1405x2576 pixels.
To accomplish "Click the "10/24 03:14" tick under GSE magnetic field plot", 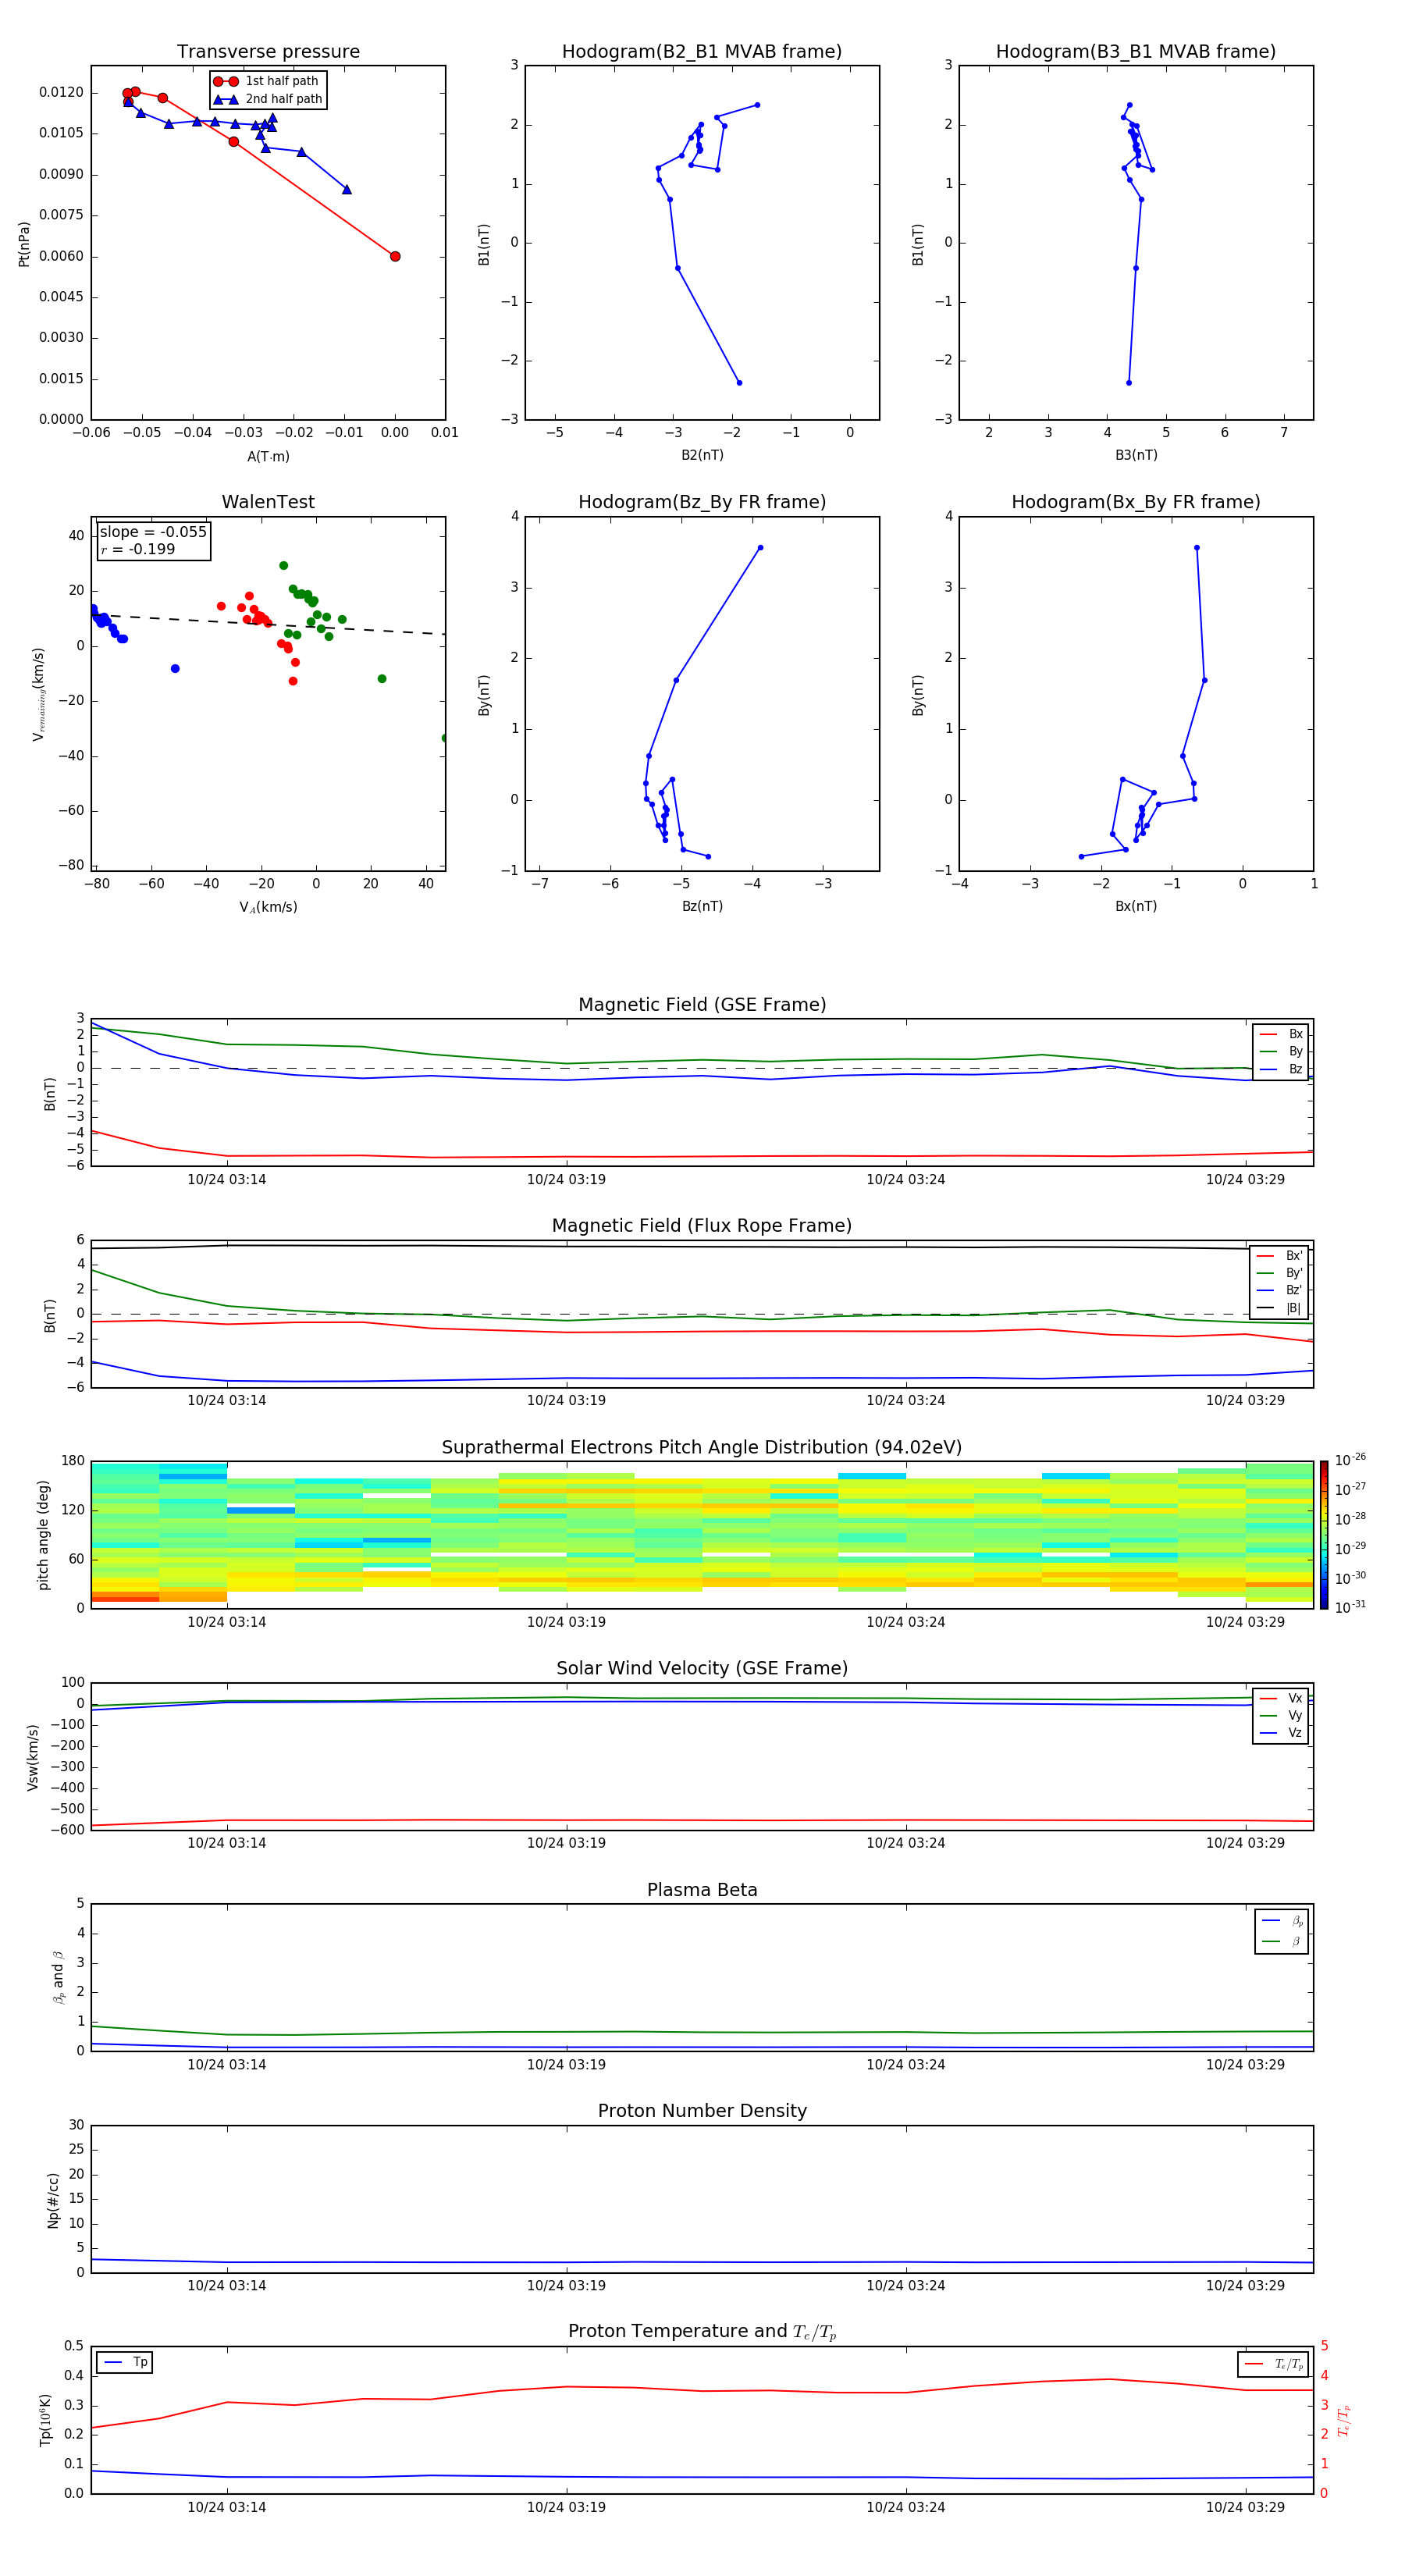I will pyautogui.click(x=227, y=1180).
